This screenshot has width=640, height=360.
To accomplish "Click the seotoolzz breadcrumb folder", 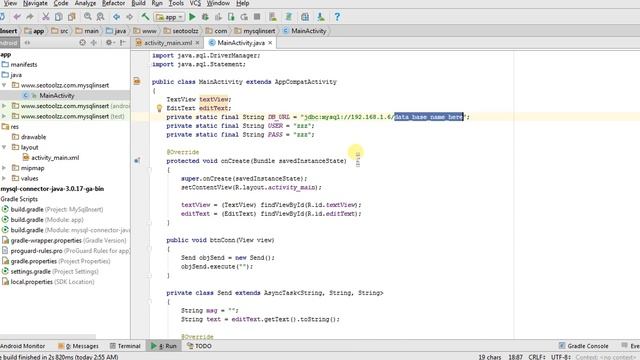I will click(181, 31).
